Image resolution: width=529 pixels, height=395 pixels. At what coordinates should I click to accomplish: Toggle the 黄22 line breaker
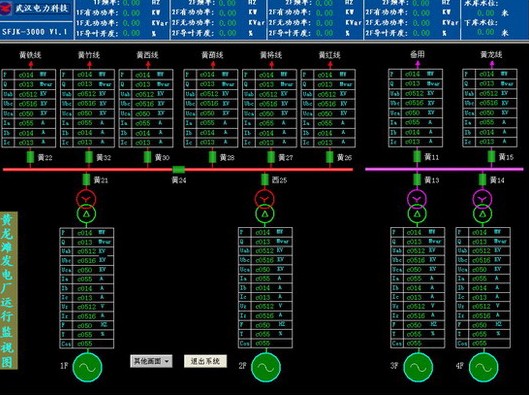(30, 157)
